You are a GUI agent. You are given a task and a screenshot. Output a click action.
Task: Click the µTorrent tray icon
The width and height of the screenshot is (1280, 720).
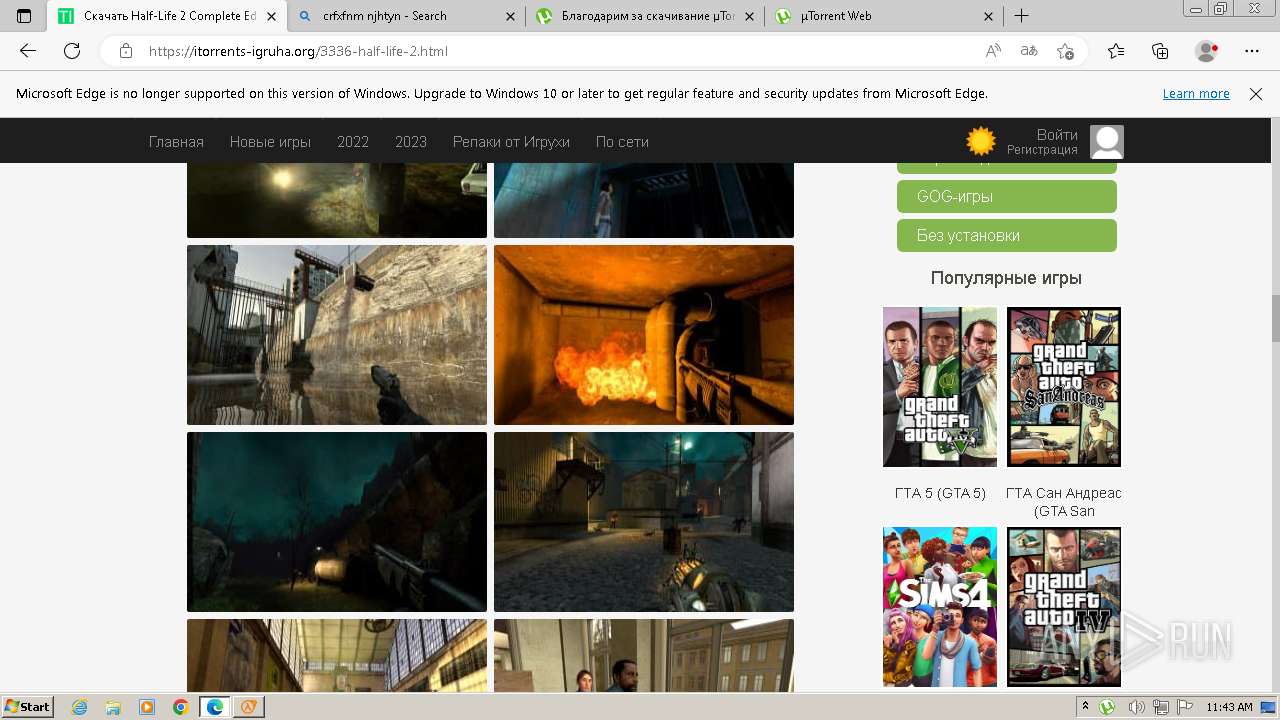point(1108,707)
